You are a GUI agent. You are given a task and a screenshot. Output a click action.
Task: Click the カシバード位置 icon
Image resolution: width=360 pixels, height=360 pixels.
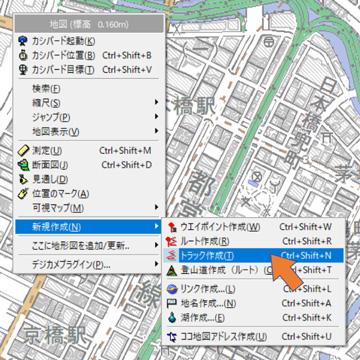coord(23,55)
